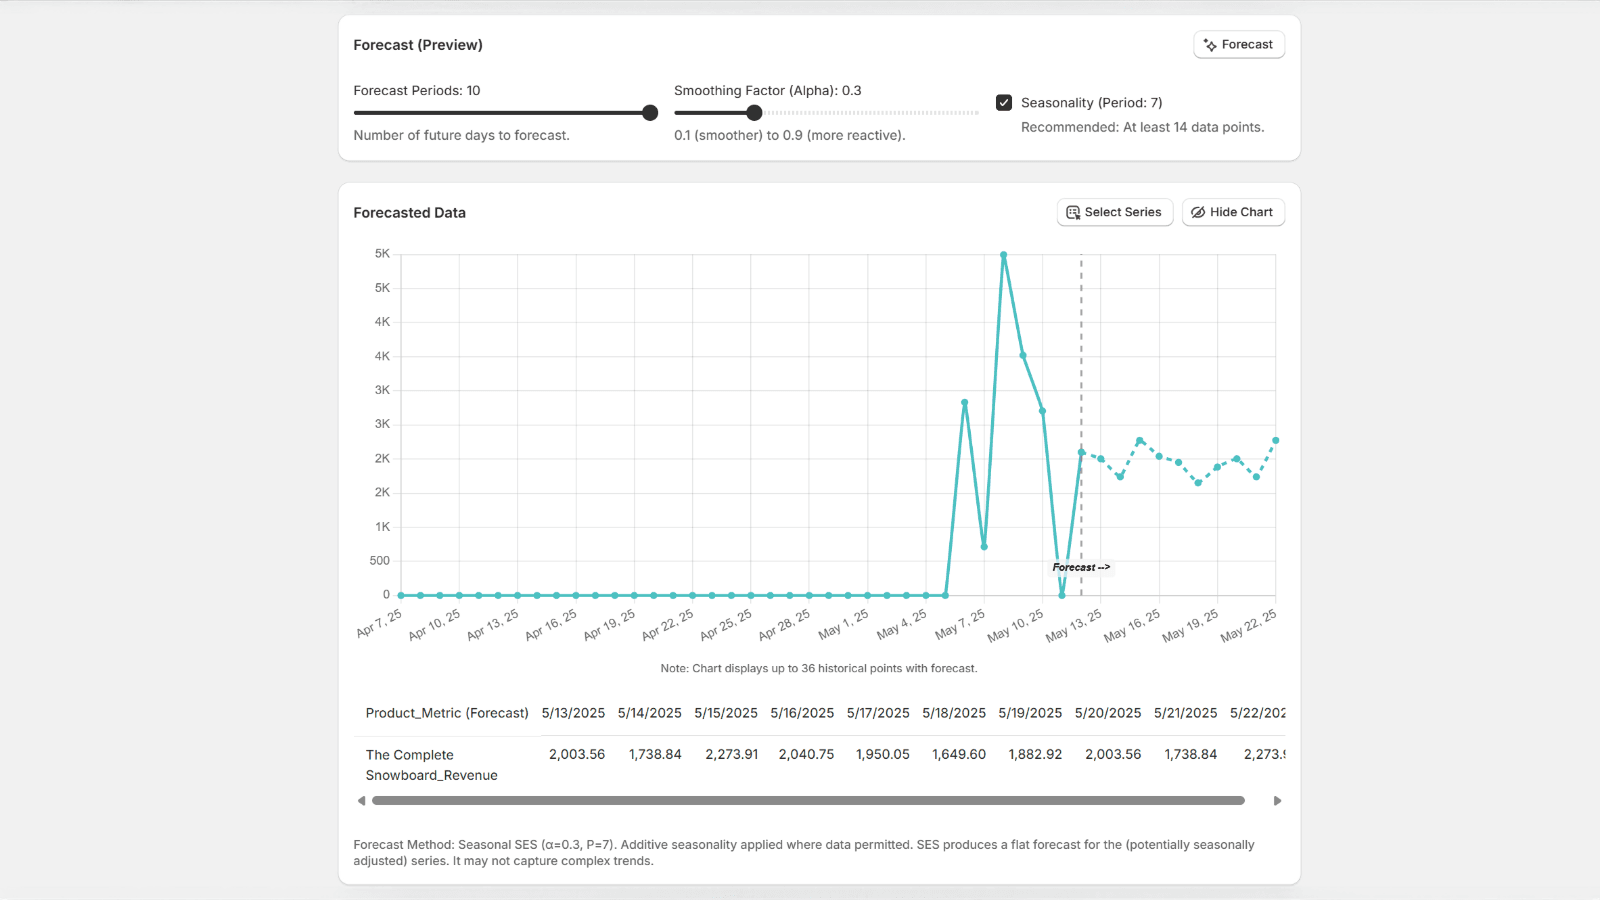
Task: Click the 1,649.60 forecast value cell
Action: (958, 755)
